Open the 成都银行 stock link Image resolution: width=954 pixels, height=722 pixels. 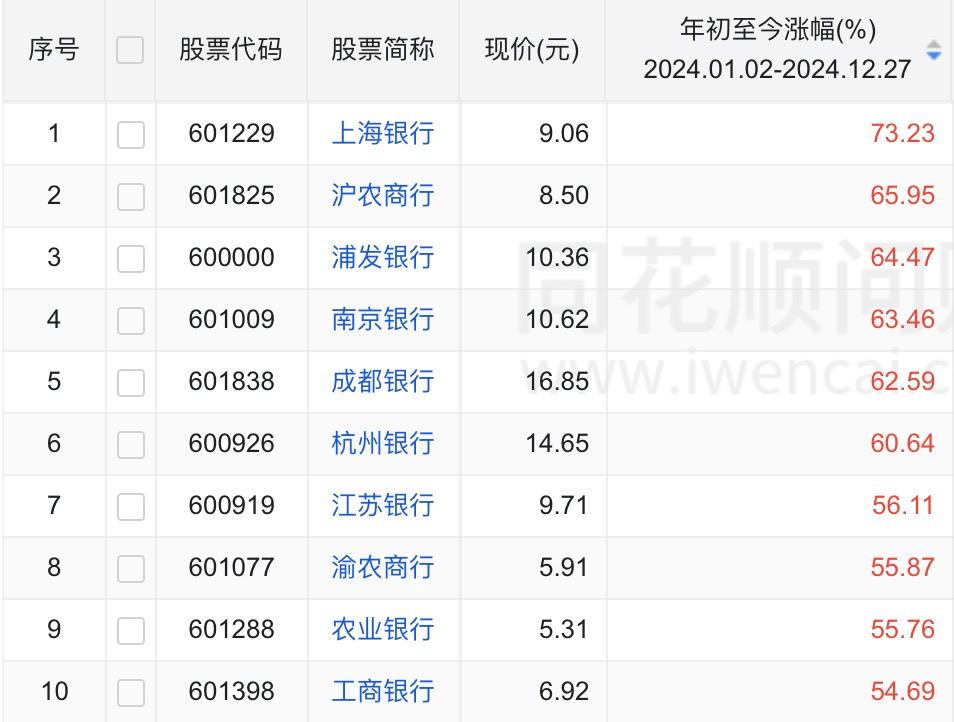tap(383, 381)
